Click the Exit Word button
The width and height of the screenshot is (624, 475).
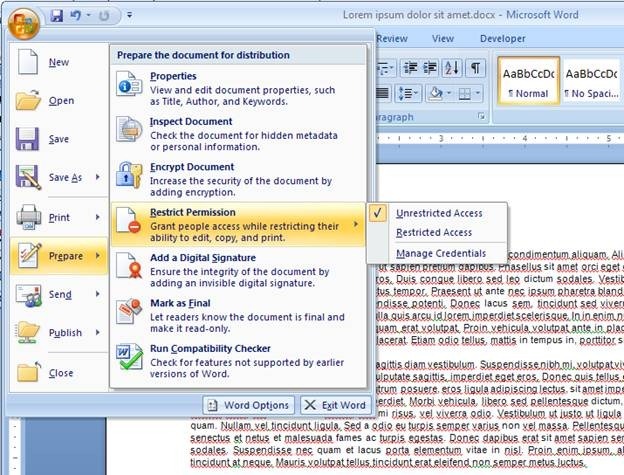(x=335, y=405)
